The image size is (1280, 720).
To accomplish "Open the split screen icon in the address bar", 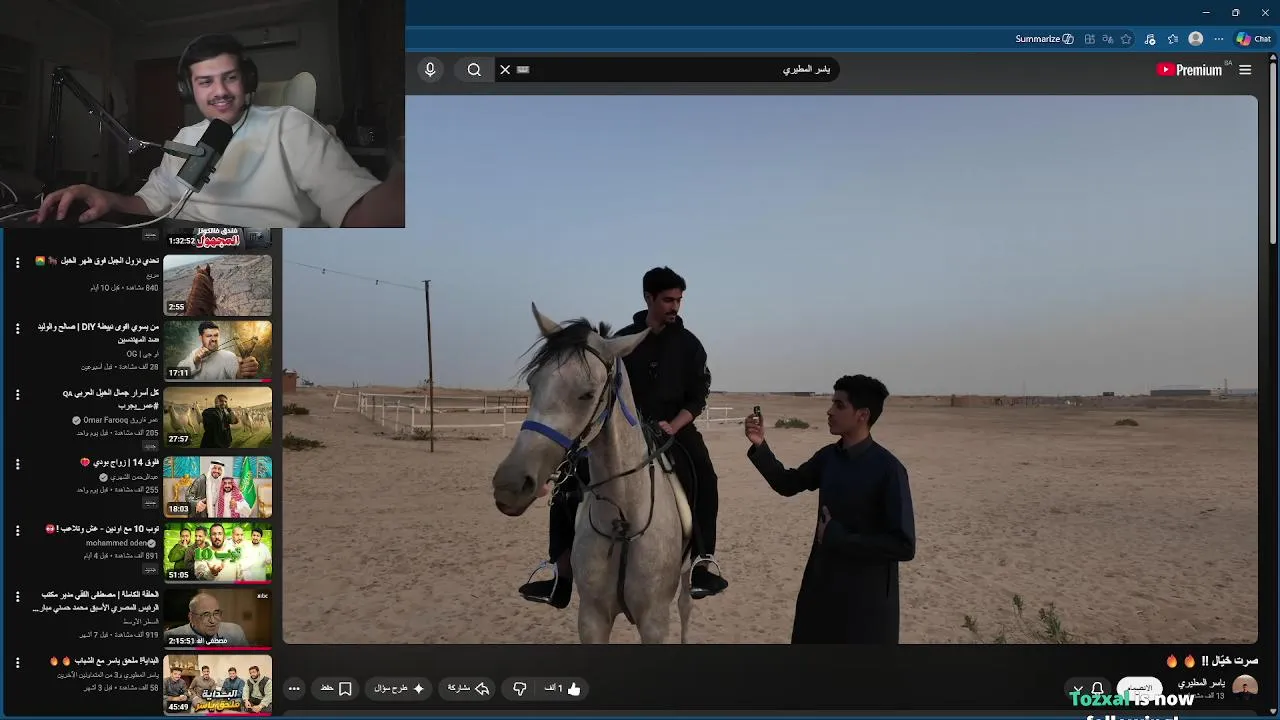I will (x=1090, y=39).
